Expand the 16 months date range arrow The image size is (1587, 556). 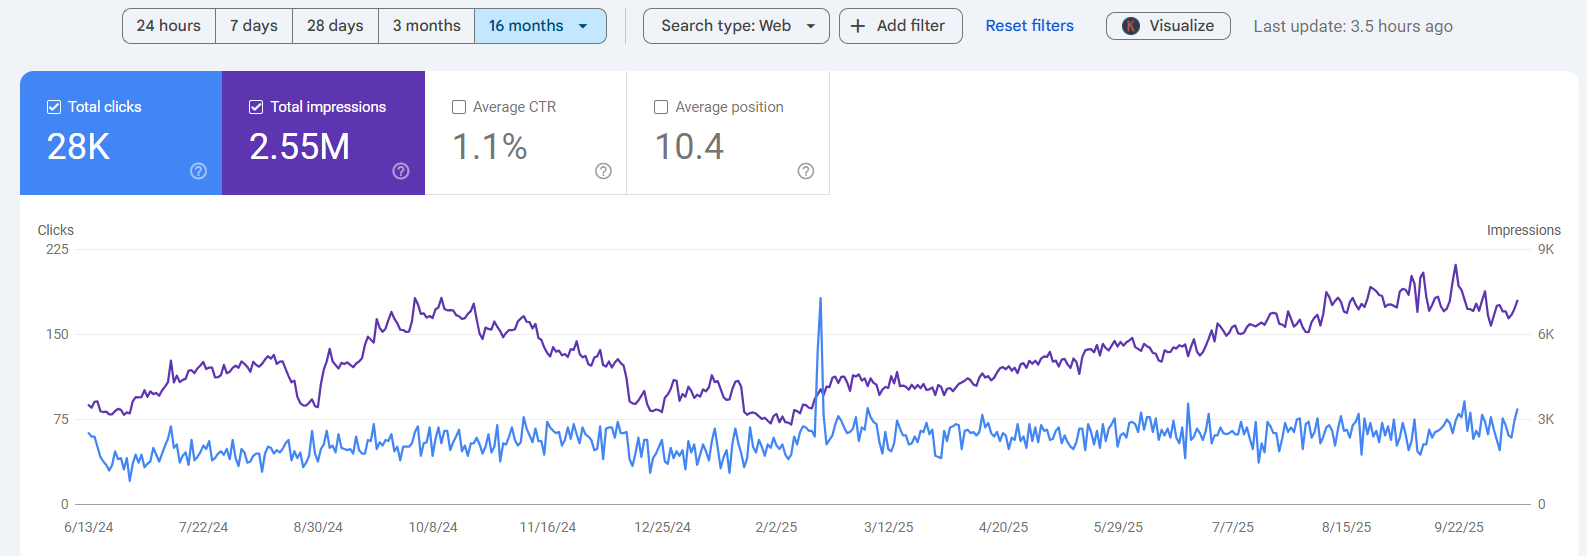[583, 26]
